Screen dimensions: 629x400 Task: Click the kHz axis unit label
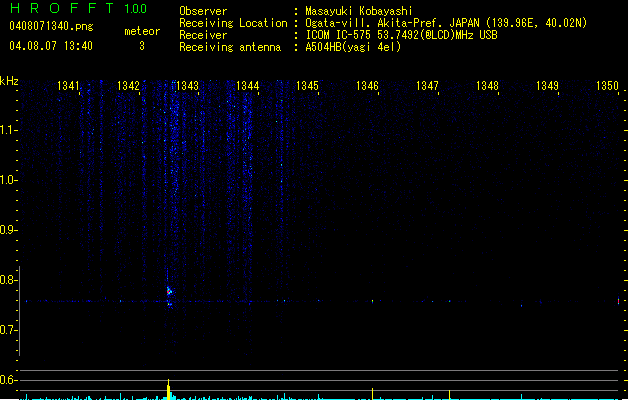[x=9, y=81]
